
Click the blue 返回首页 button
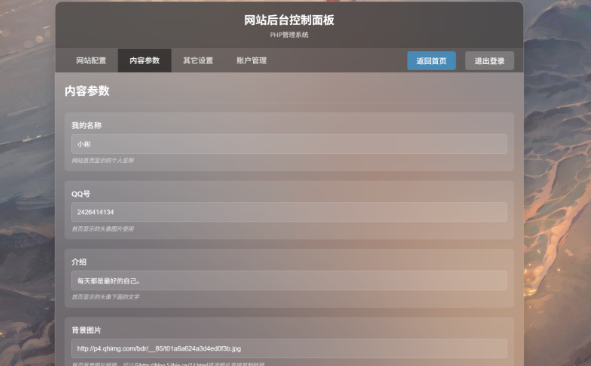432,61
